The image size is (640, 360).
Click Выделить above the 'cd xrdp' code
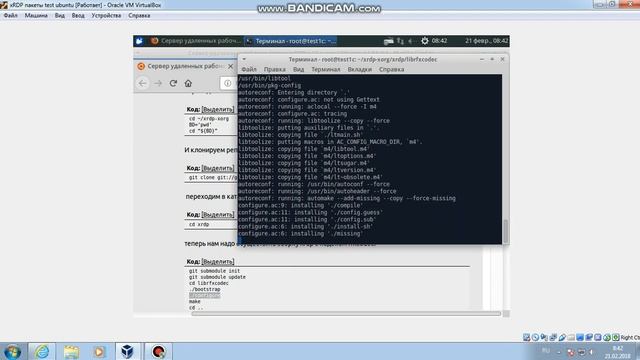[218, 215]
